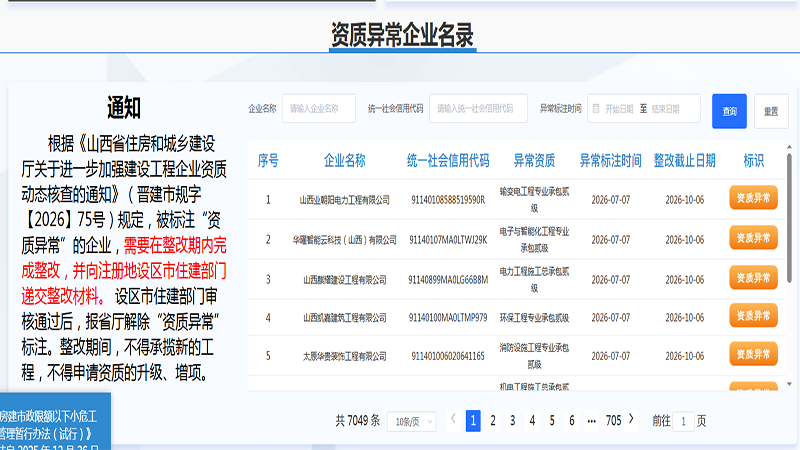Viewport: 800px width, 450px height.
Task: Click credit code 91140108588519590R
Action: (448, 200)
